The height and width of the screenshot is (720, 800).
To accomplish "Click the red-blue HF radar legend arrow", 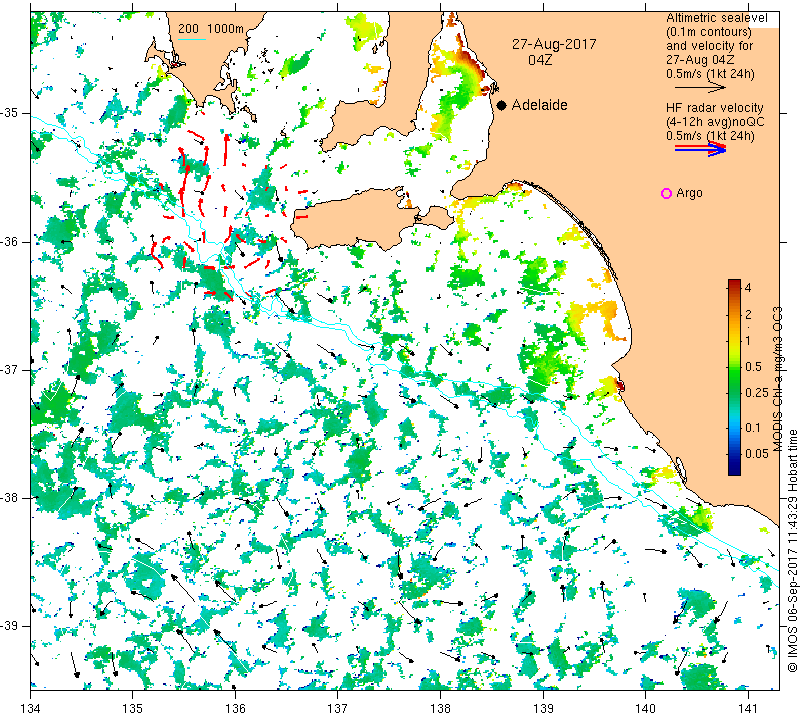I will pos(700,149).
